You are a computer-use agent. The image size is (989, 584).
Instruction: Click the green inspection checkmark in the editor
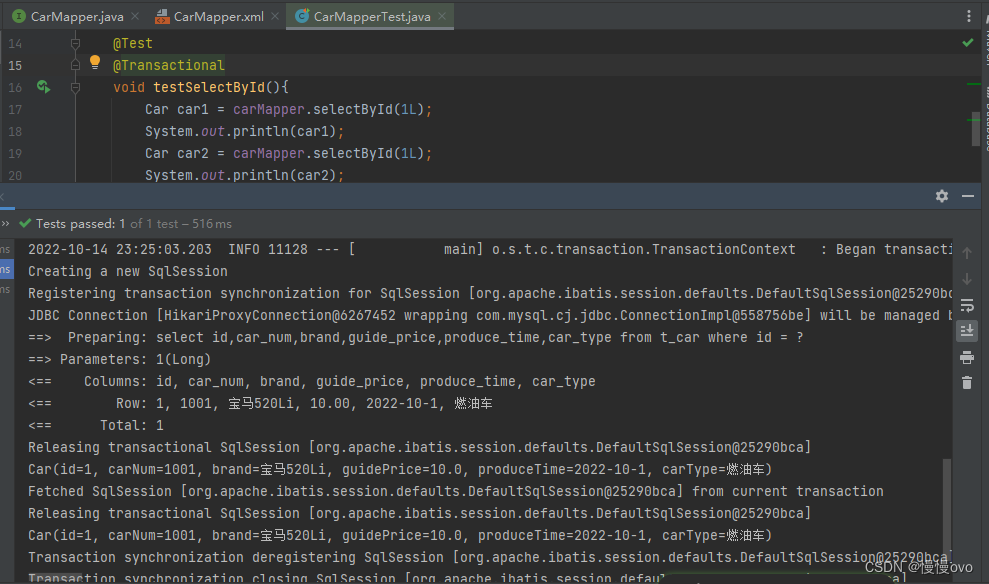tap(968, 42)
